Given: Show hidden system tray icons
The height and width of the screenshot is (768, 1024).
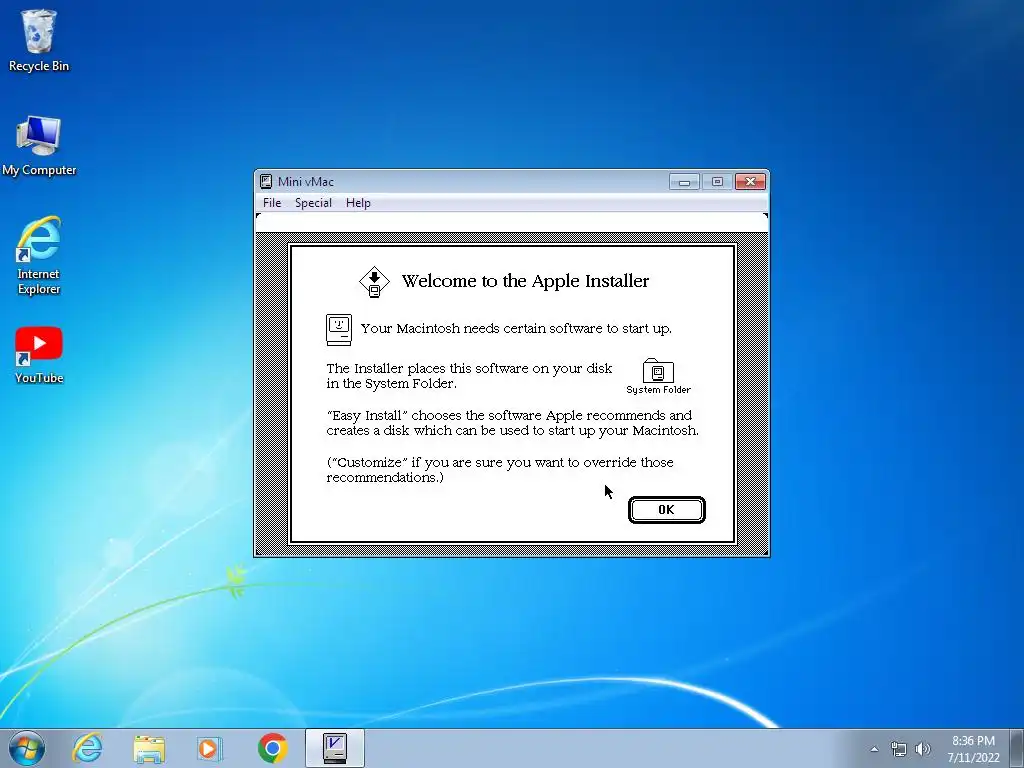Looking at the screenshot, I should point(874,749).
